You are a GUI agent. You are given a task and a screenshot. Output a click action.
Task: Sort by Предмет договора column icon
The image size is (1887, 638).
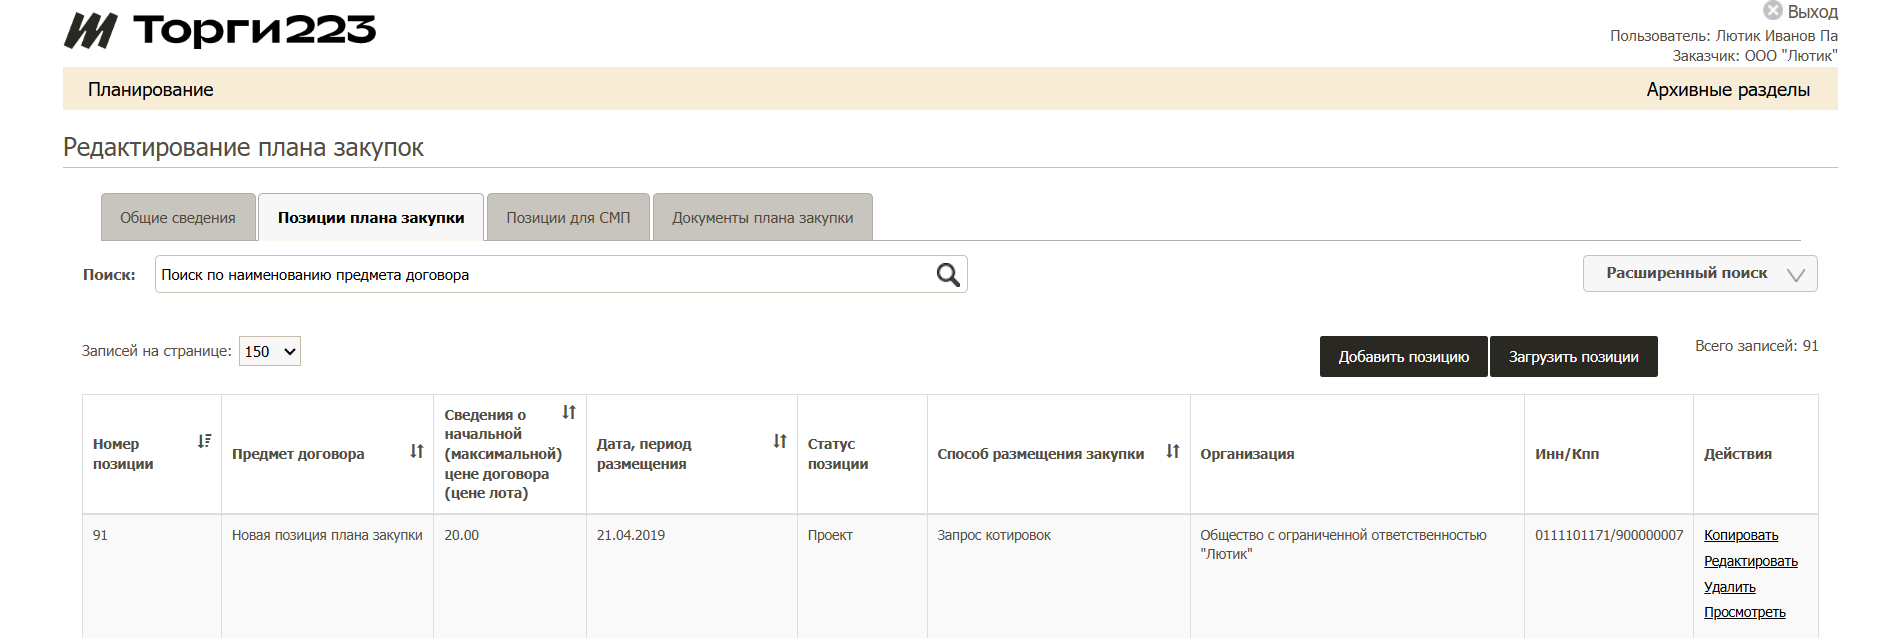pyautogui.click(x=417, y=452)
